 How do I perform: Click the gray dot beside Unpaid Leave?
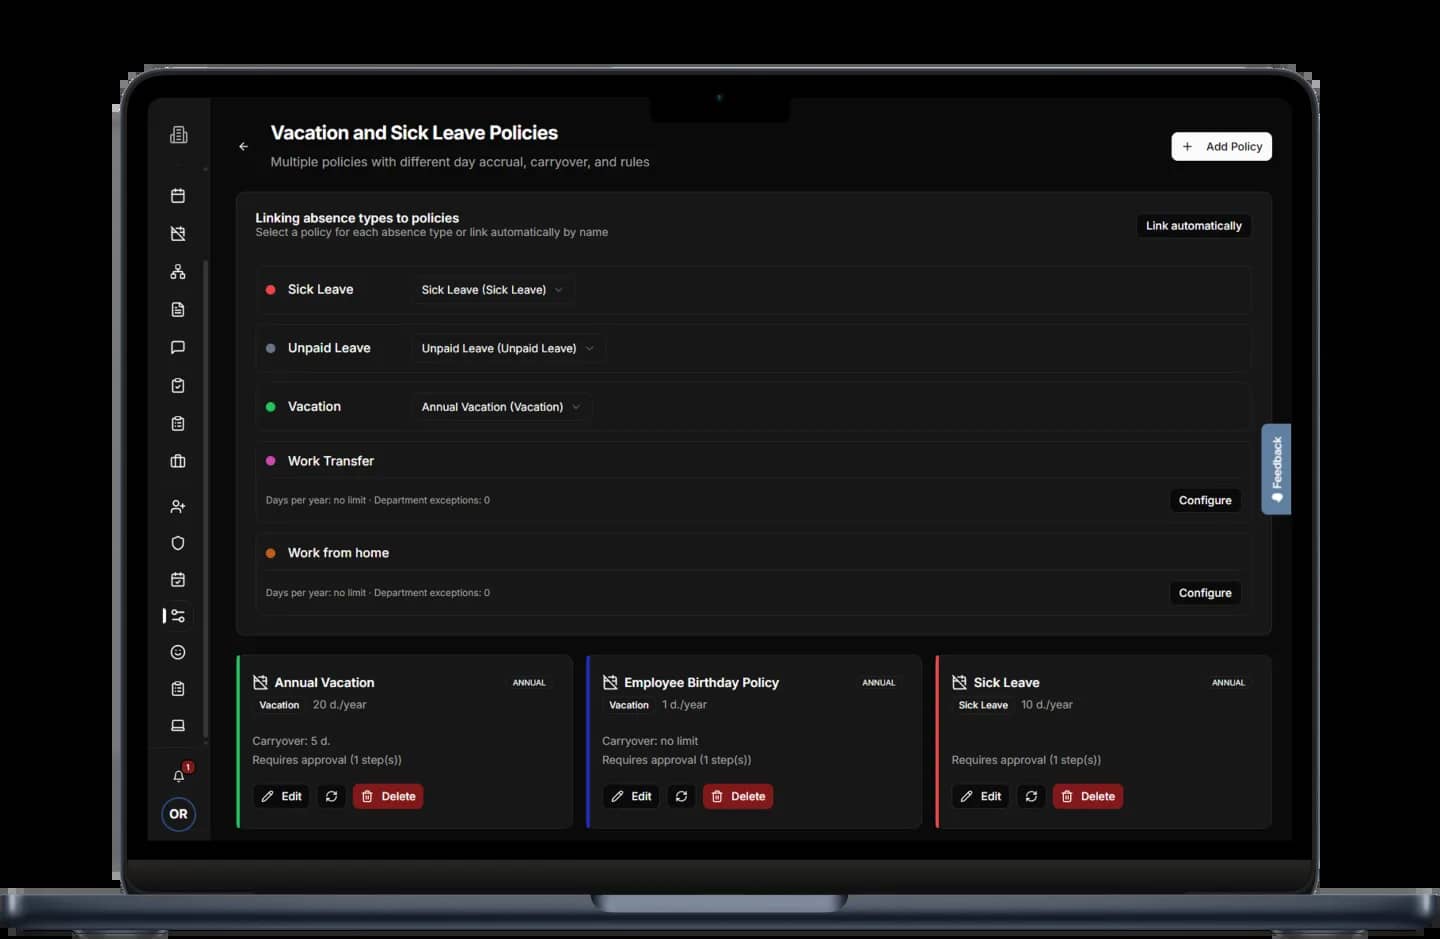click(270, 348)
